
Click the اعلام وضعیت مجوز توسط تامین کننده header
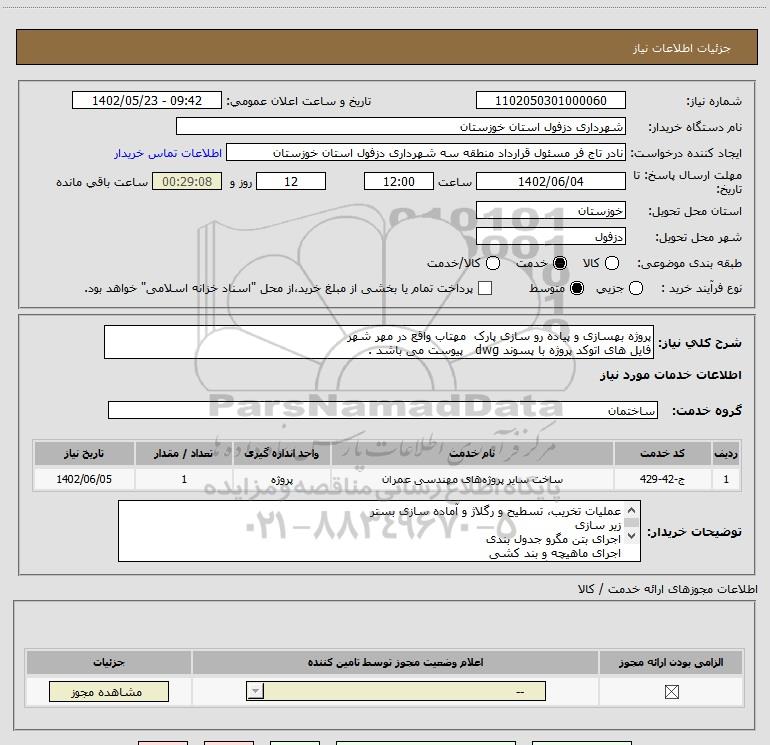395,662
